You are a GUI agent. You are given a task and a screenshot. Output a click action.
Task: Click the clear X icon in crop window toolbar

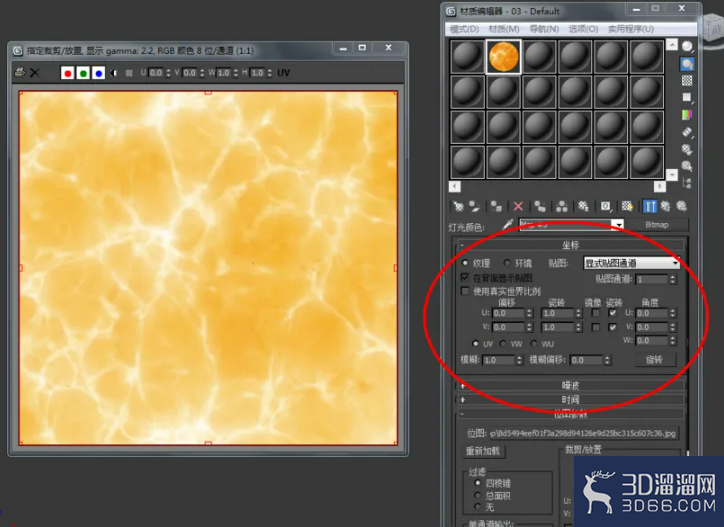35,73
